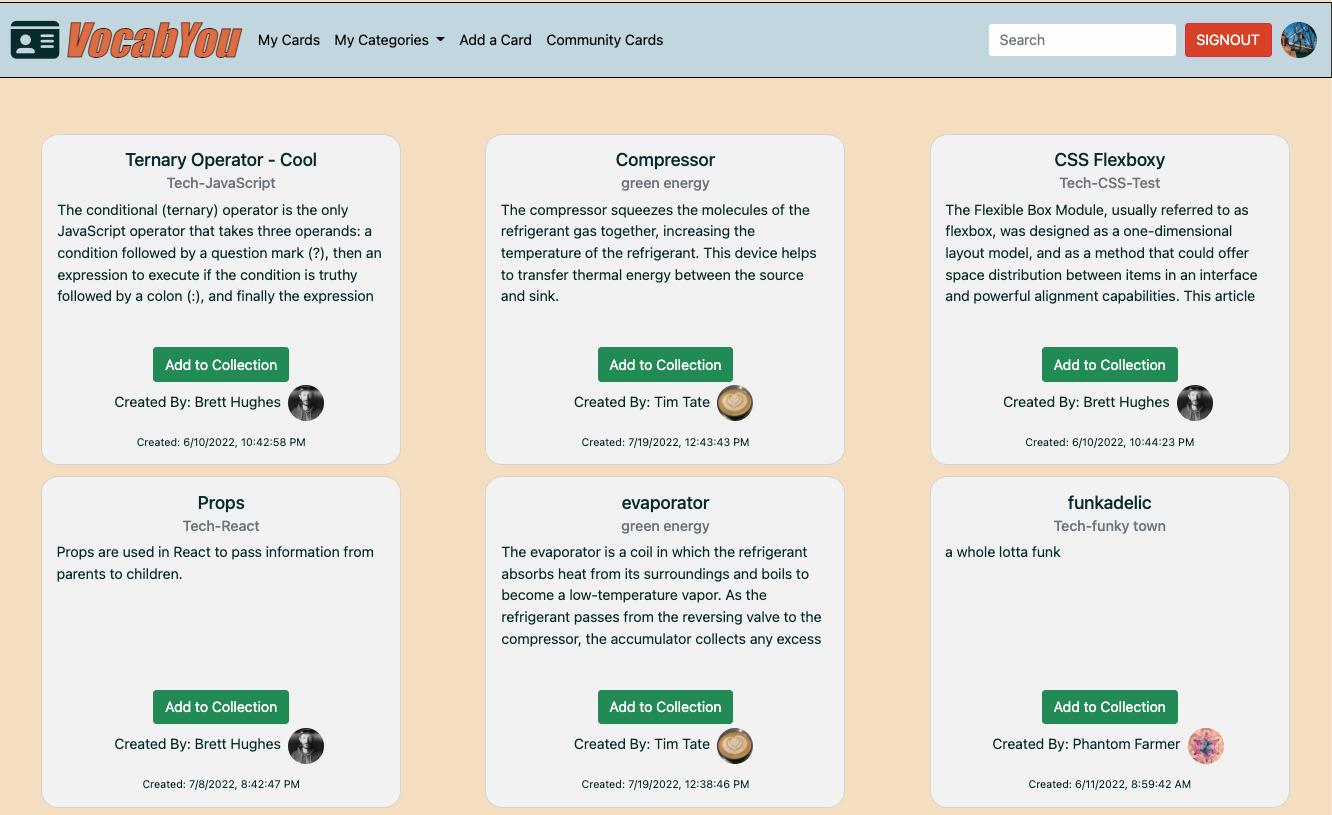Go to Add a Card

[x=495, y=40]
